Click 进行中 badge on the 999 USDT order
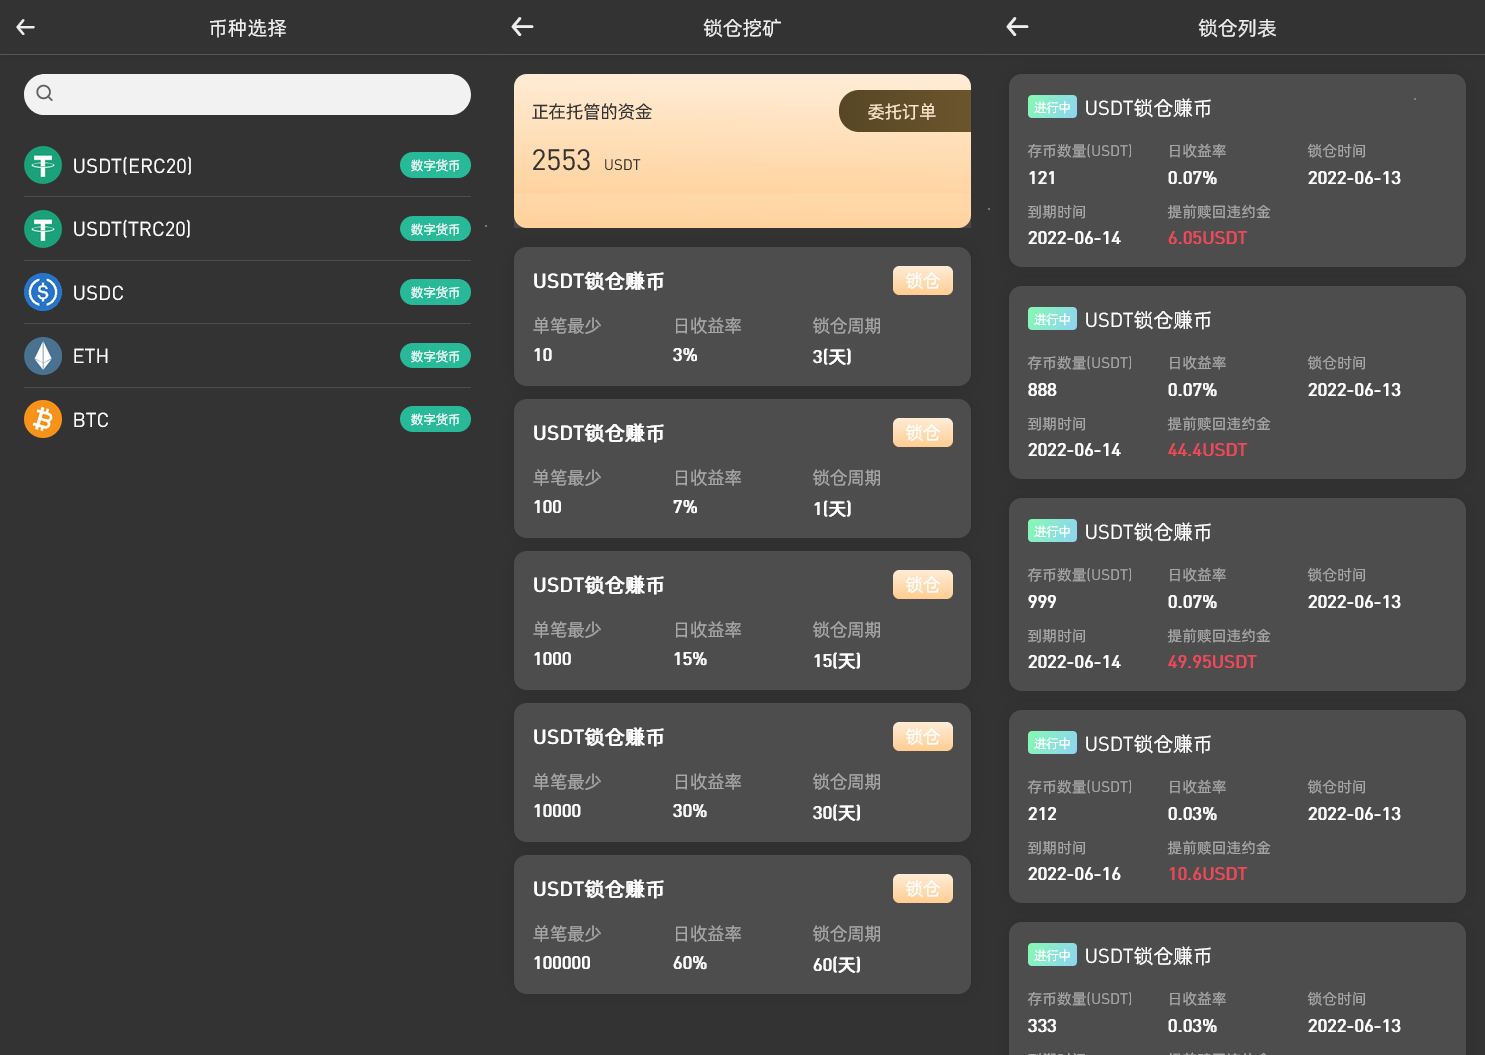The height and width of the screenshot is (1055, 1485). 1052,531
